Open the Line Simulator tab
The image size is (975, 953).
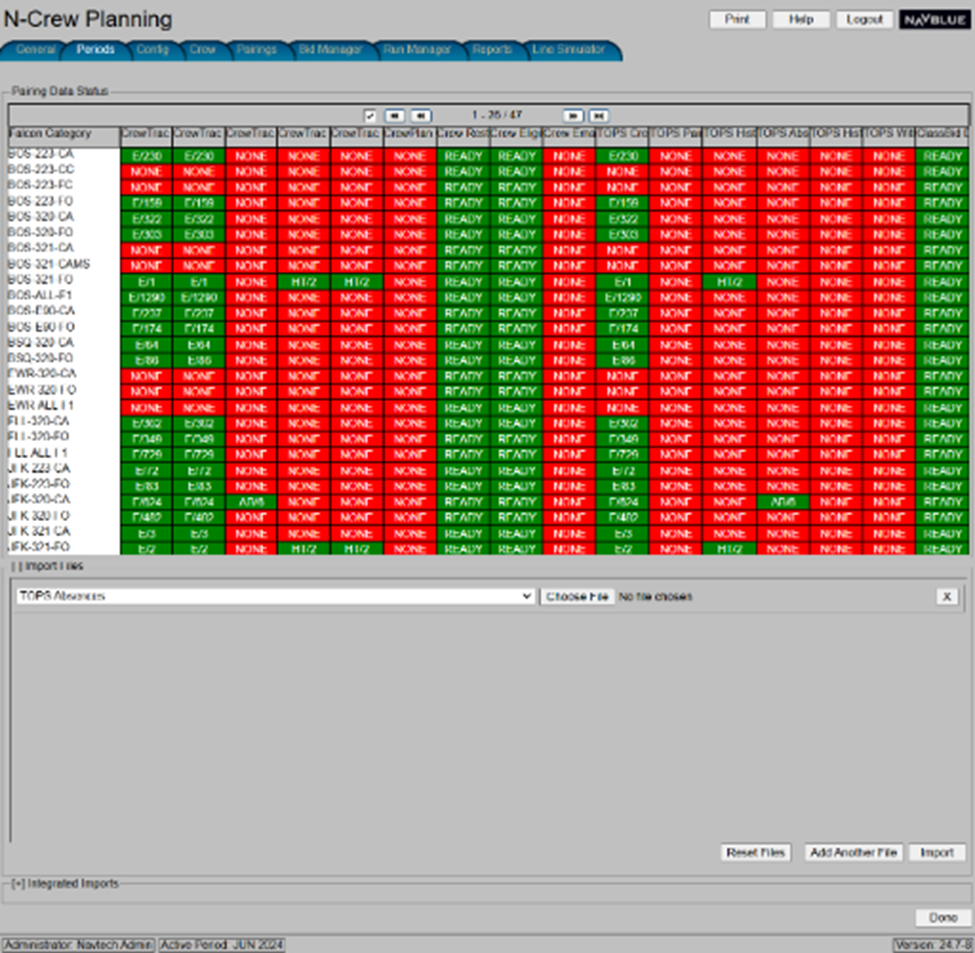(x=568, y=50)
